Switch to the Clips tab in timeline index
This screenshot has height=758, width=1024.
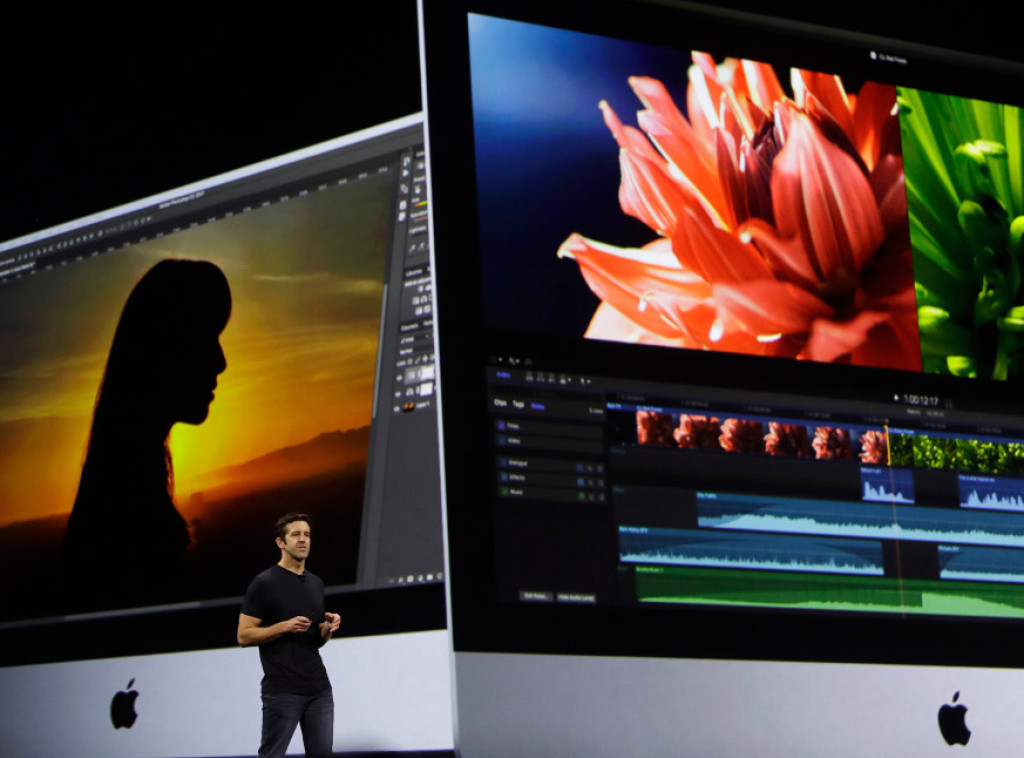tap(499, 403)
